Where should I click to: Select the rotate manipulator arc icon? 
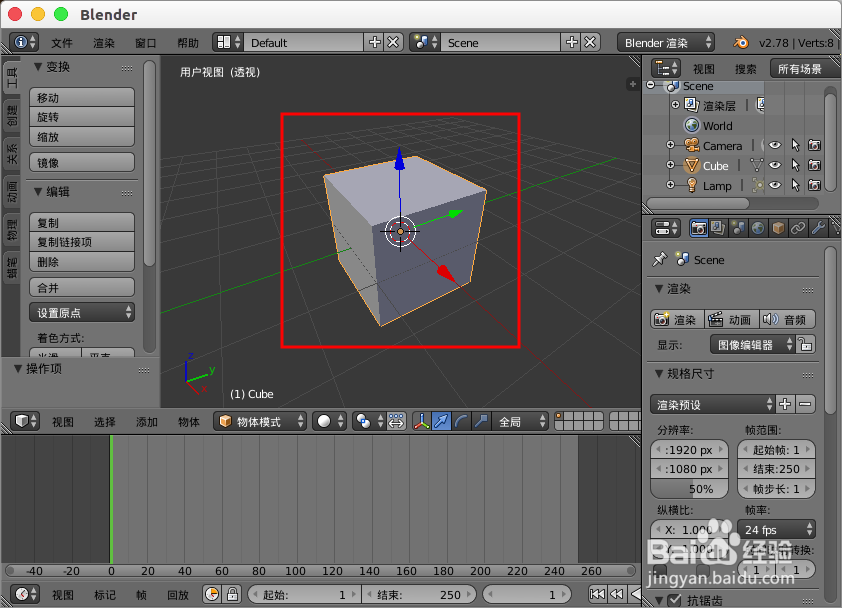tap(461, 422)
